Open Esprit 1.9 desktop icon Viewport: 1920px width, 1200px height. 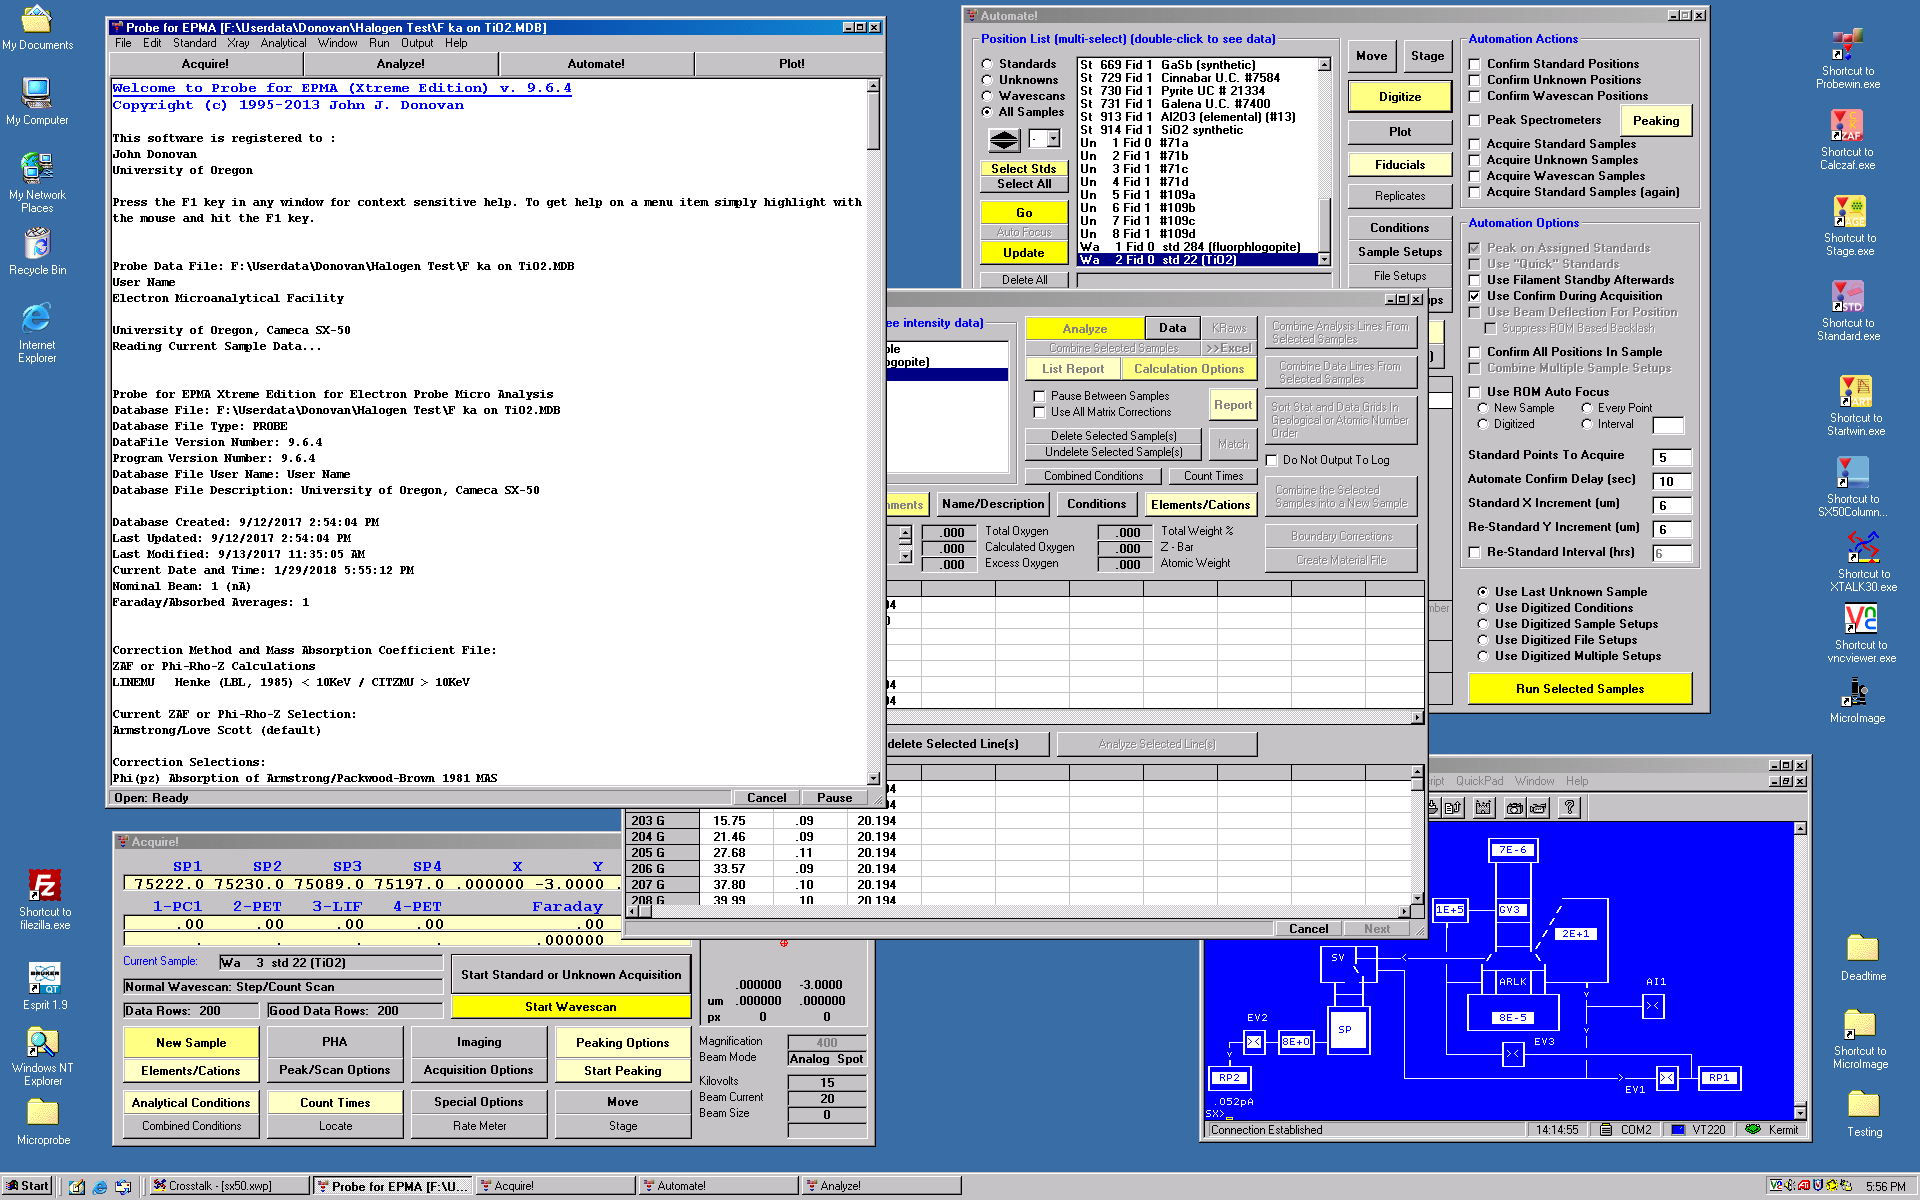click(x=45, y=976)
